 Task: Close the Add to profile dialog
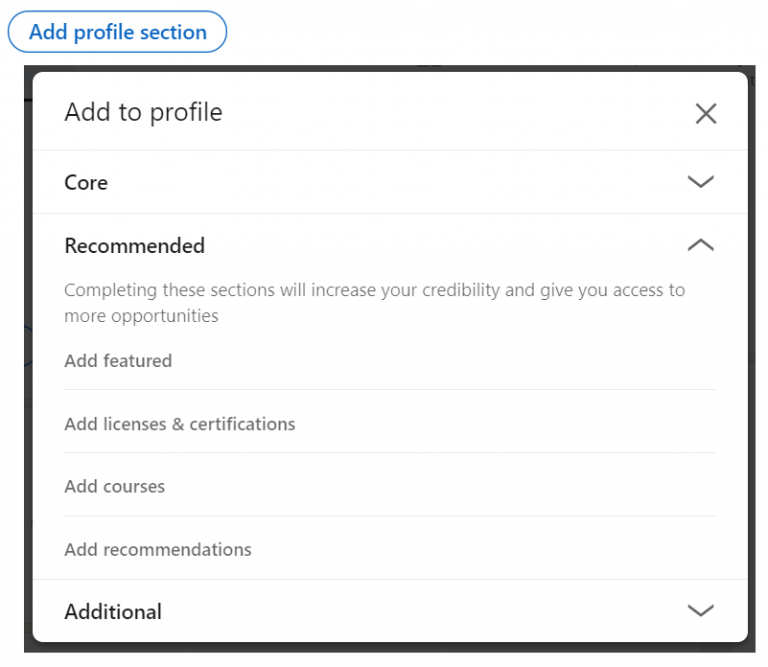point(706,114)
